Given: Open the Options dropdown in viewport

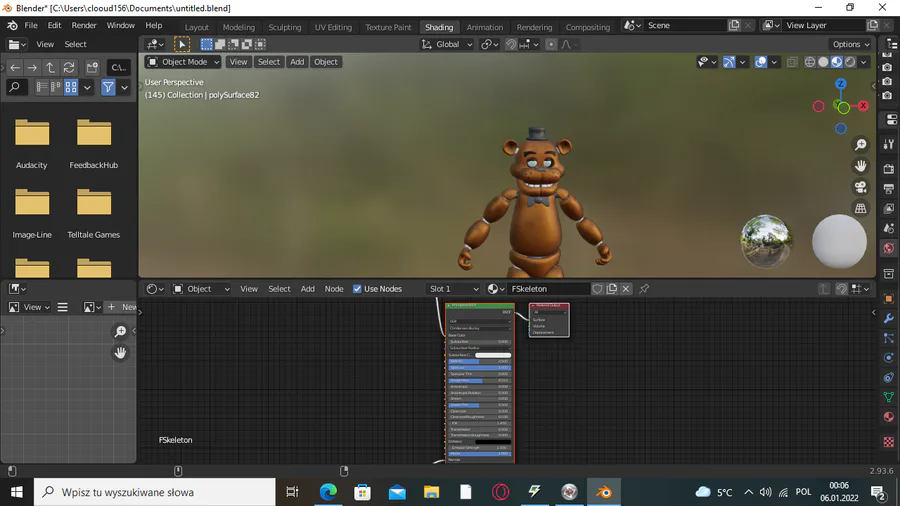Looking at the screenshot, I should coord(851,44).
